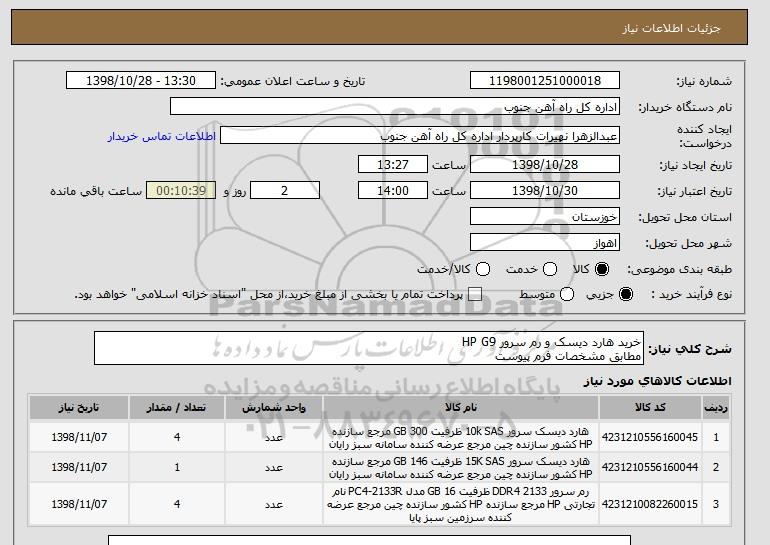The width and height of the screenshot is (770, 545).
Task: Click the واحد شمارش column header
Action: [274, 408]
